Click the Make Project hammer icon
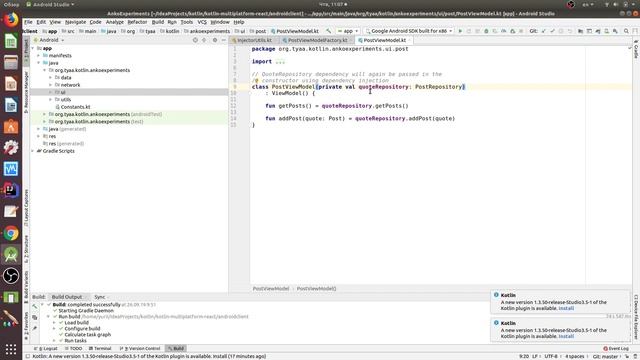This screenshot has height=360, width=640. 328,31
